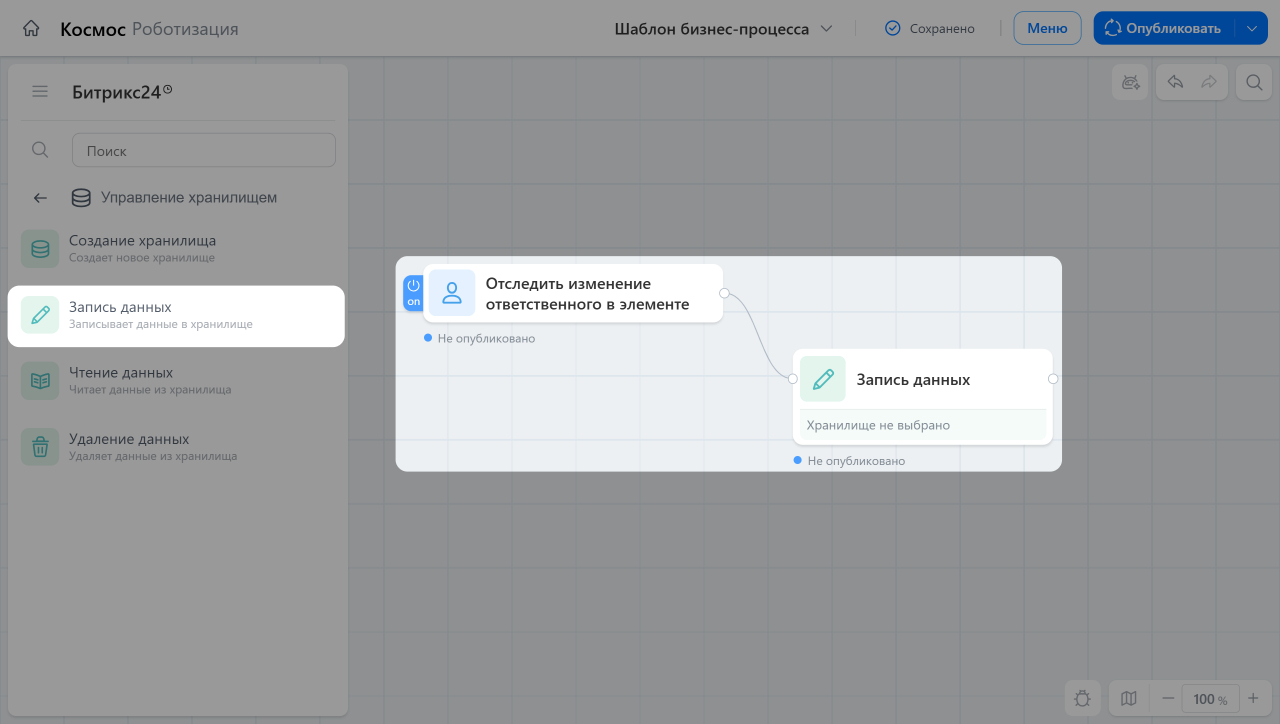Open the debug bug icon
Image resolution: width=1280 pixels, height=724 pixels.
pos(1083,698)
